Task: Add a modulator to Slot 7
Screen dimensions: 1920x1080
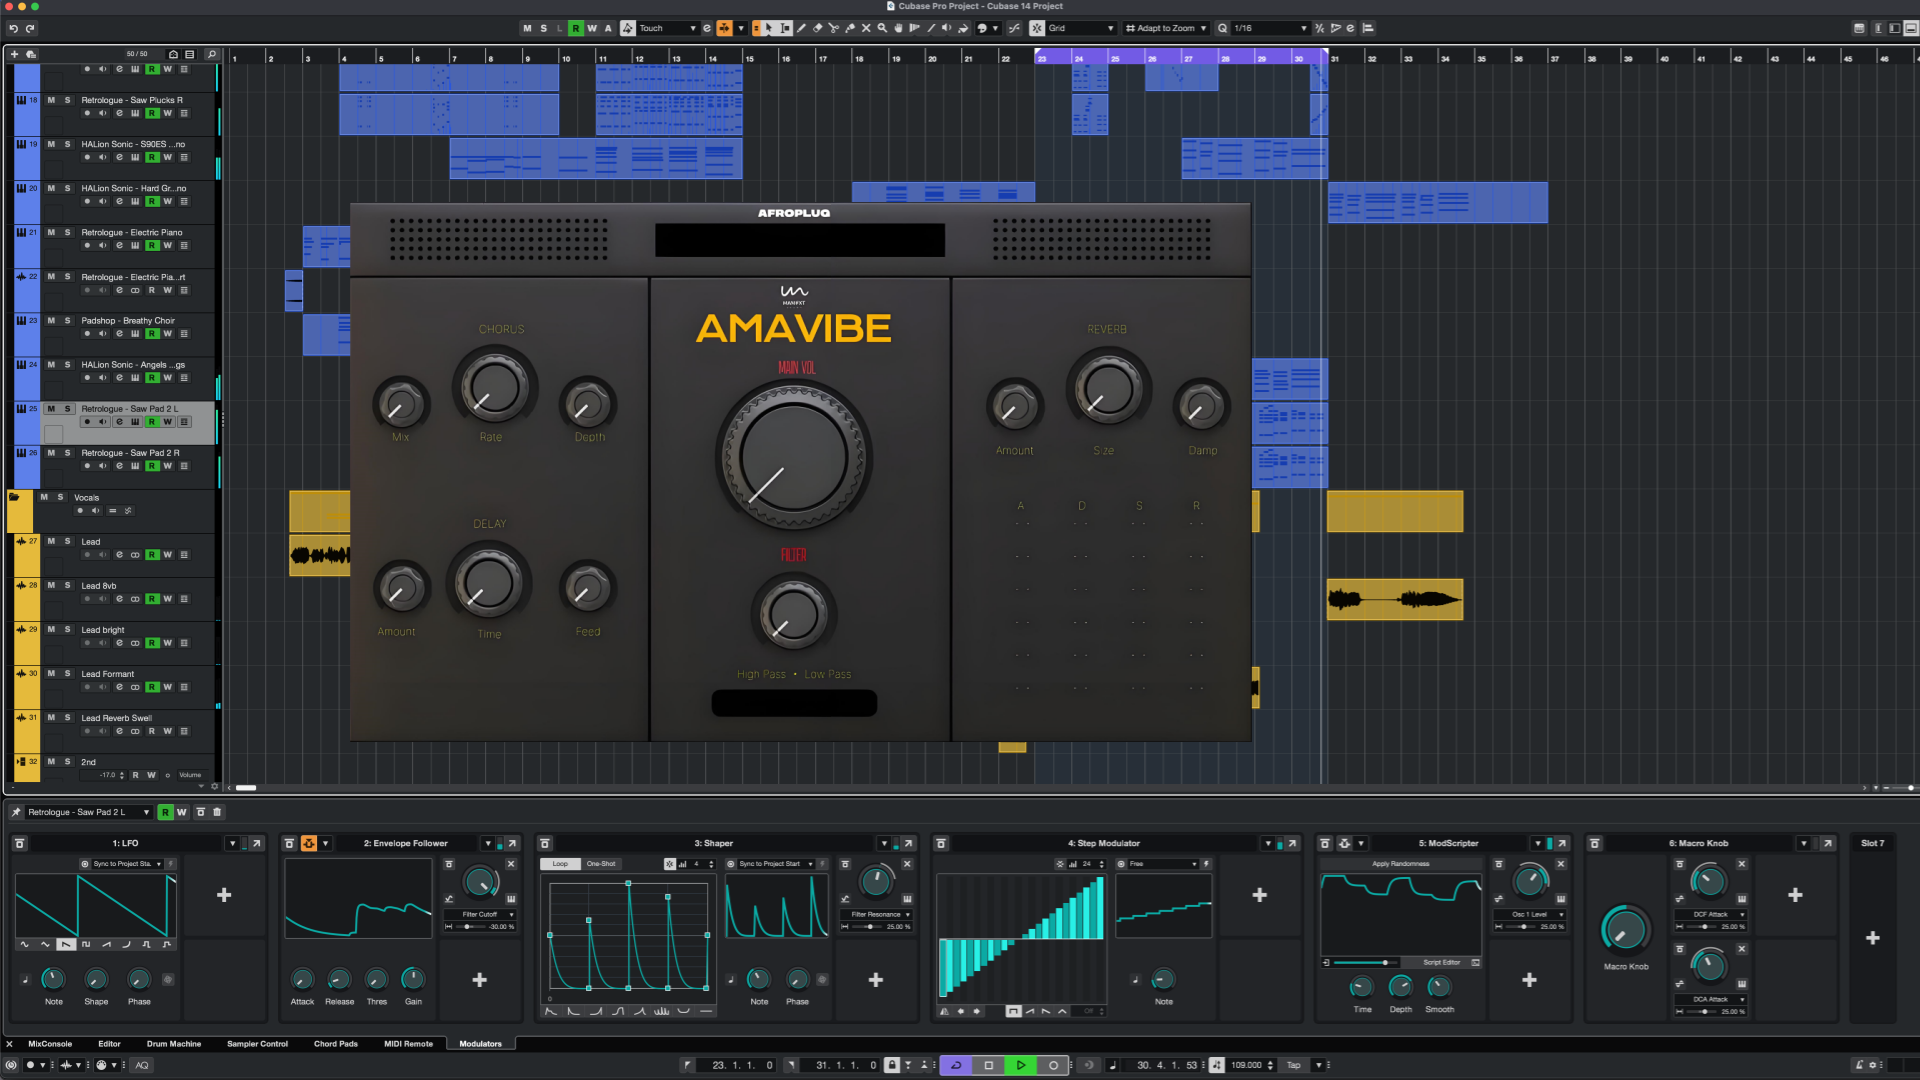Action: 1873,938
